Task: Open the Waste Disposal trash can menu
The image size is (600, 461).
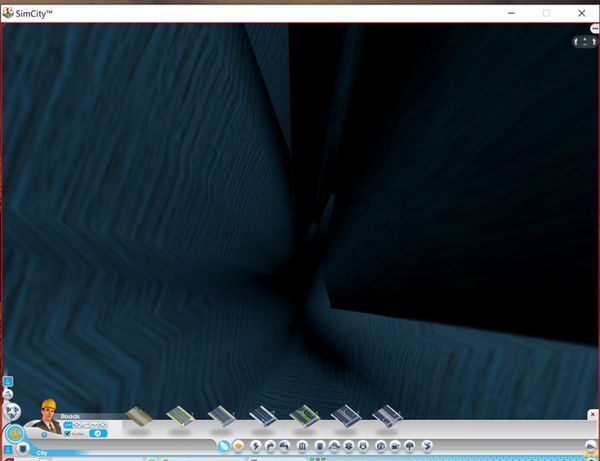Action: [320, 446]
